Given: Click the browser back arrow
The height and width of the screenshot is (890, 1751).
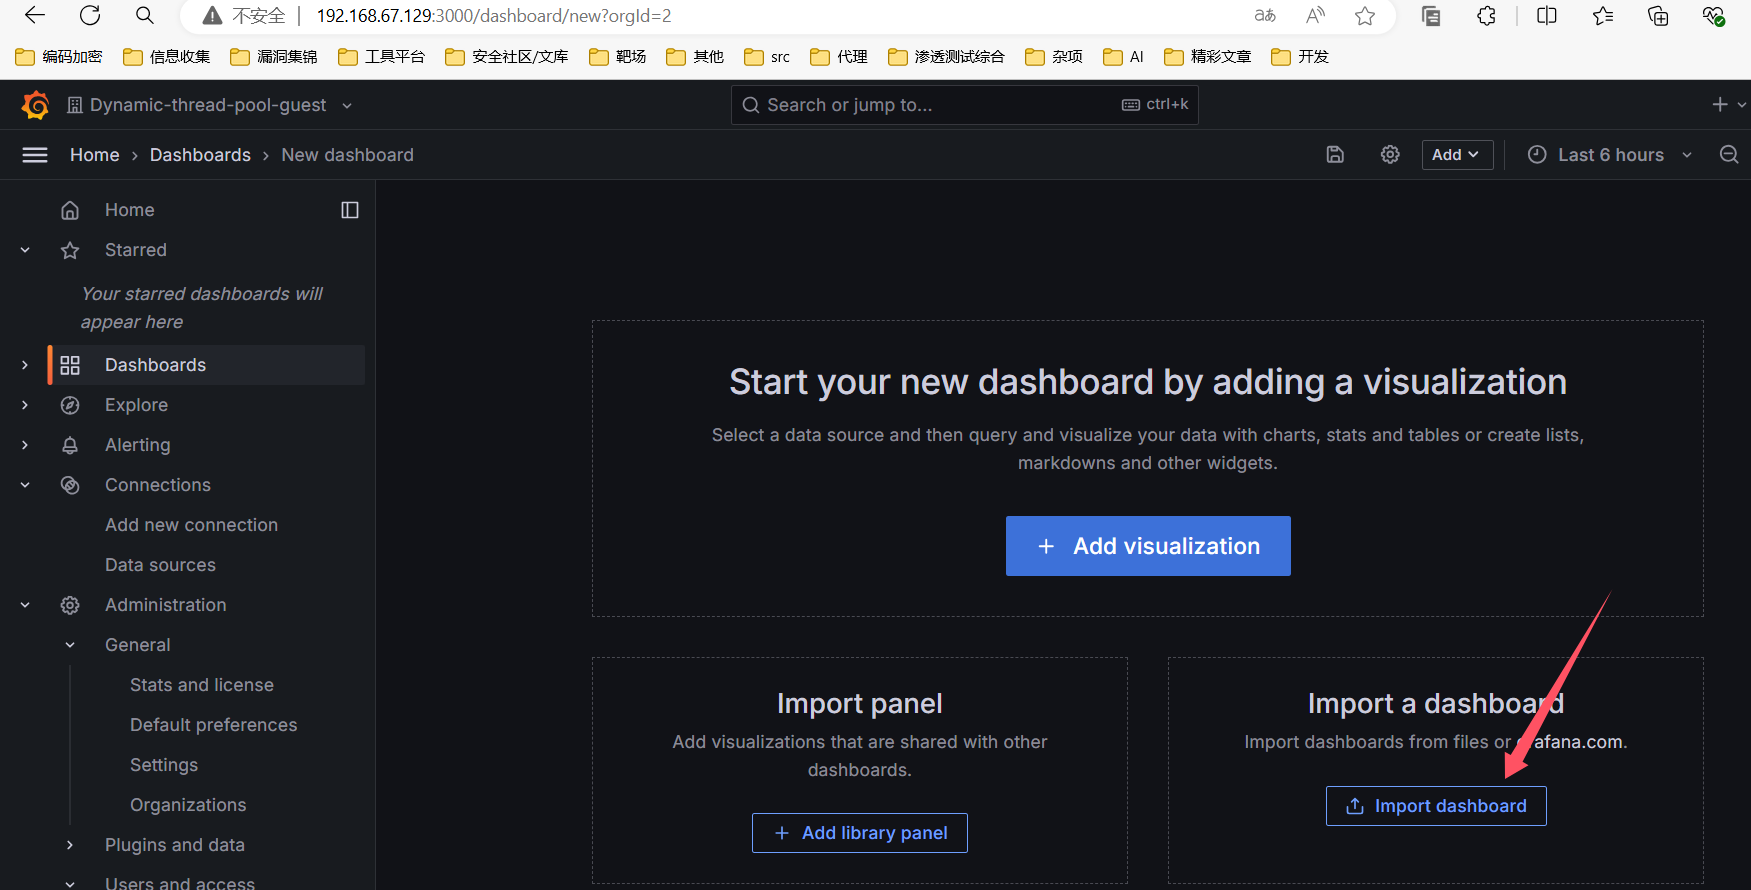Looking at the screenshot, I should coord(35,15).
